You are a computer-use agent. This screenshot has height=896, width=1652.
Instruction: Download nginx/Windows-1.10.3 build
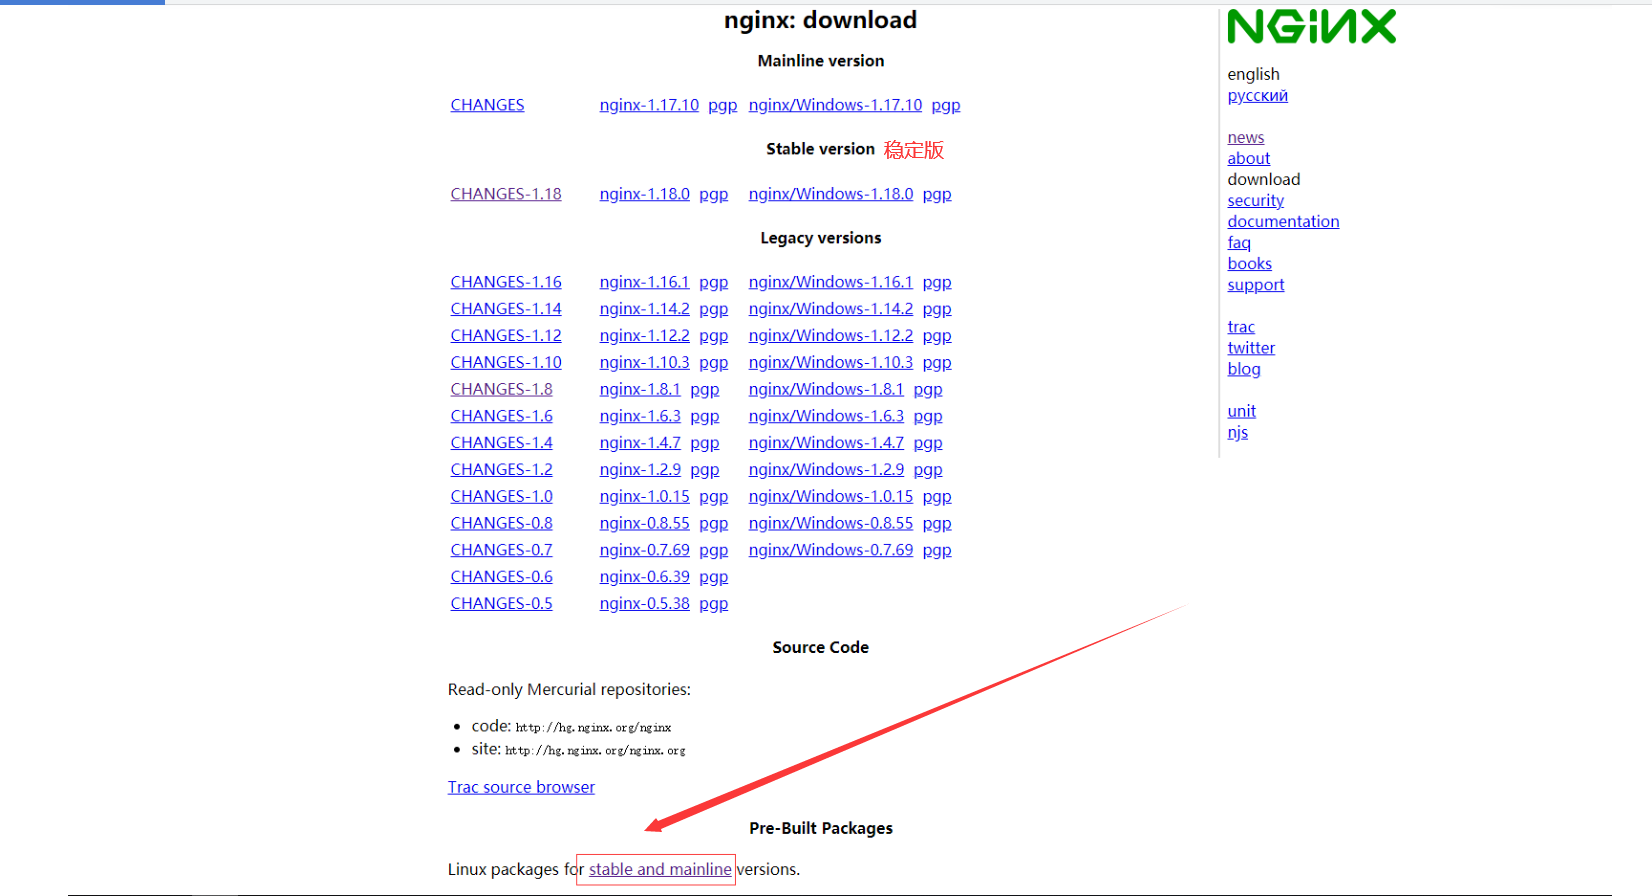point(831,363)
